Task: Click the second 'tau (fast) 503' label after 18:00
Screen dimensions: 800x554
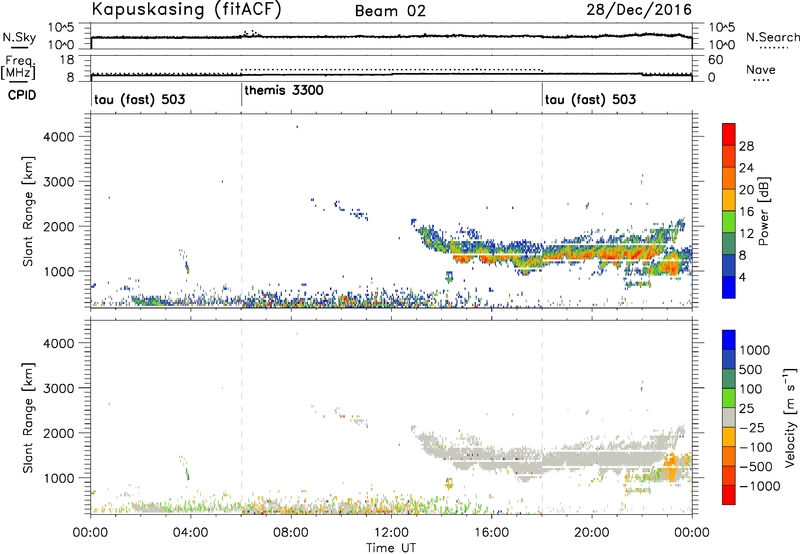Action: (x=590, y=99)
